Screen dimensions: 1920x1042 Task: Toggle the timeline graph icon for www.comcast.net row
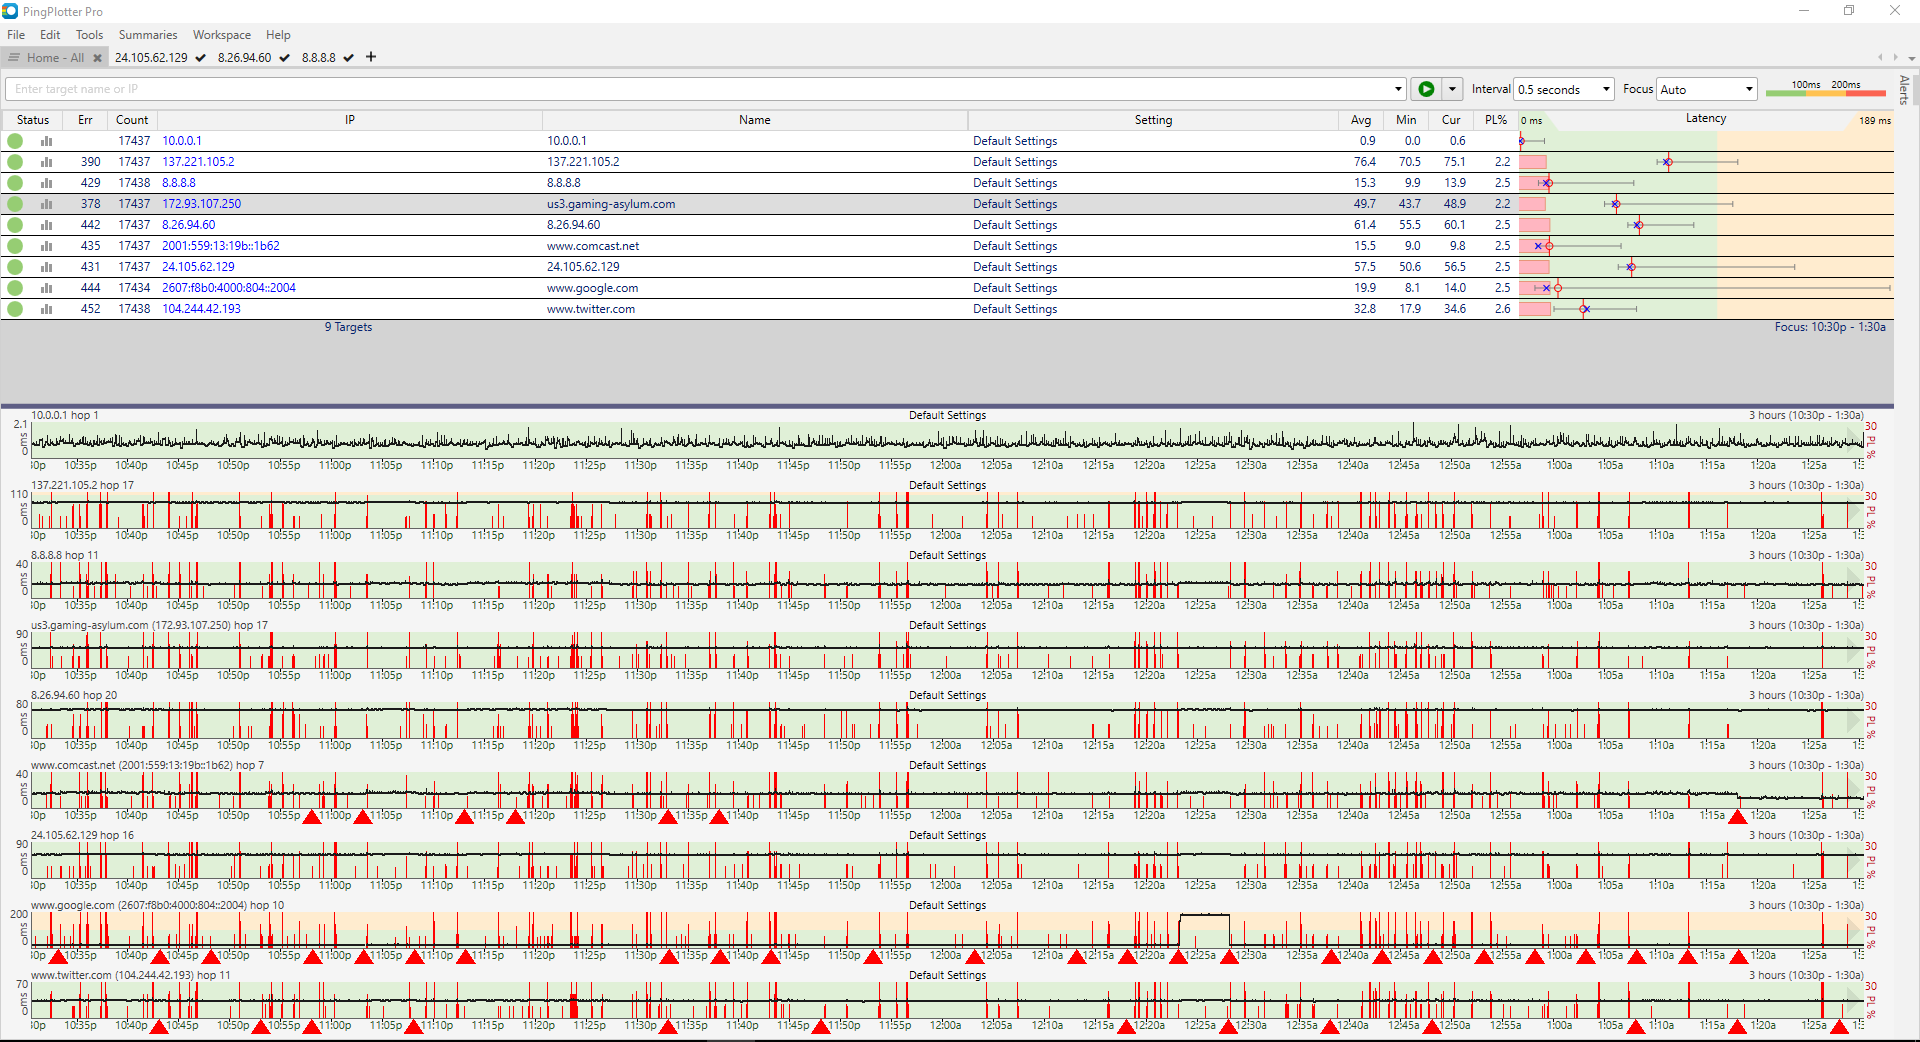click(46, 246)
